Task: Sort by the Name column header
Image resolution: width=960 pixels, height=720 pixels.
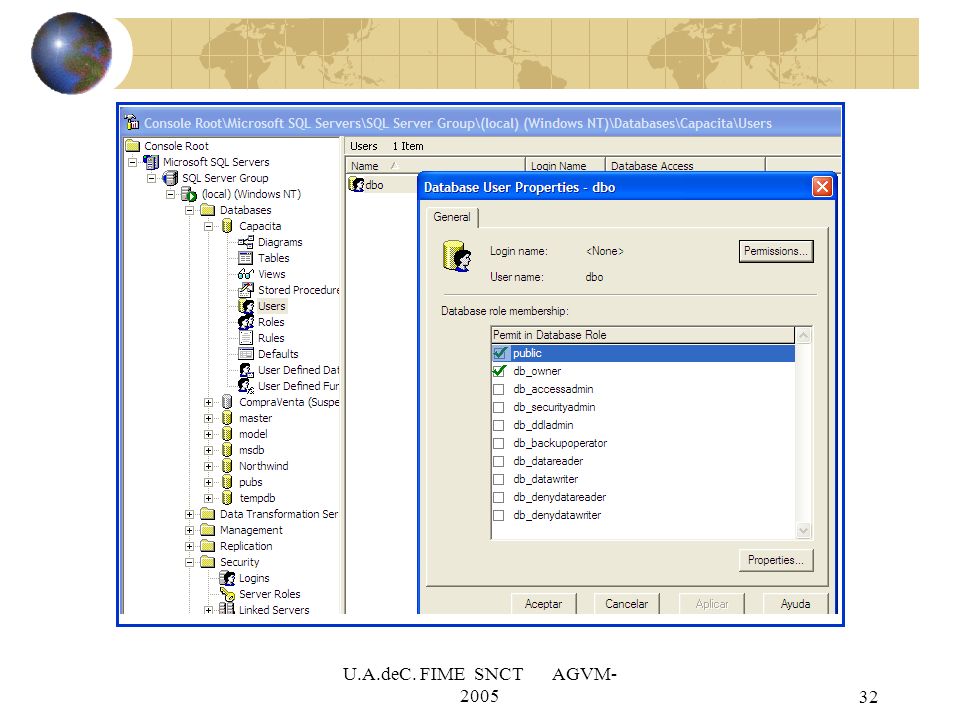Action: [x=435, y=165]
